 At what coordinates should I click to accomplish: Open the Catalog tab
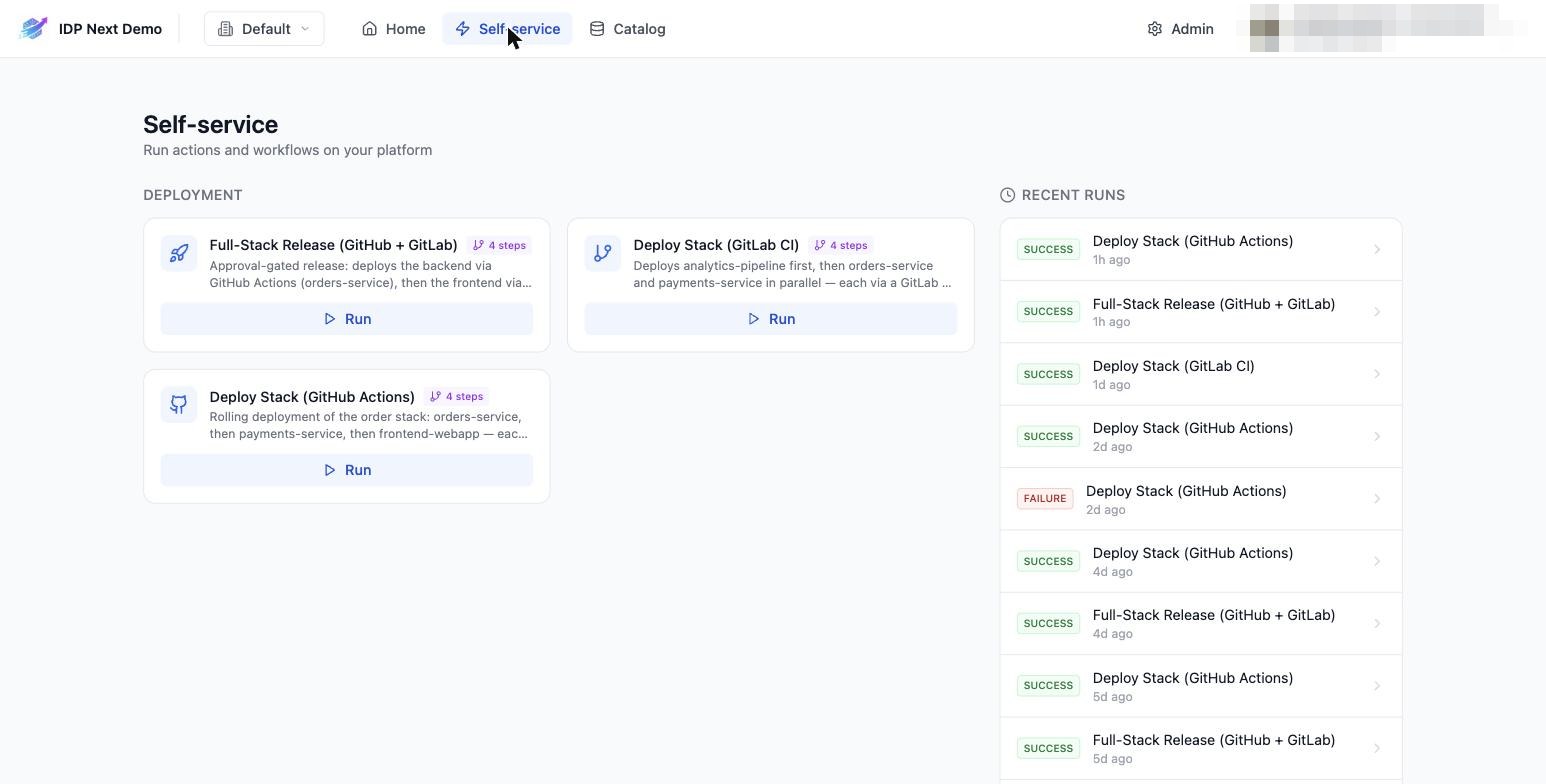click(627, 29)
